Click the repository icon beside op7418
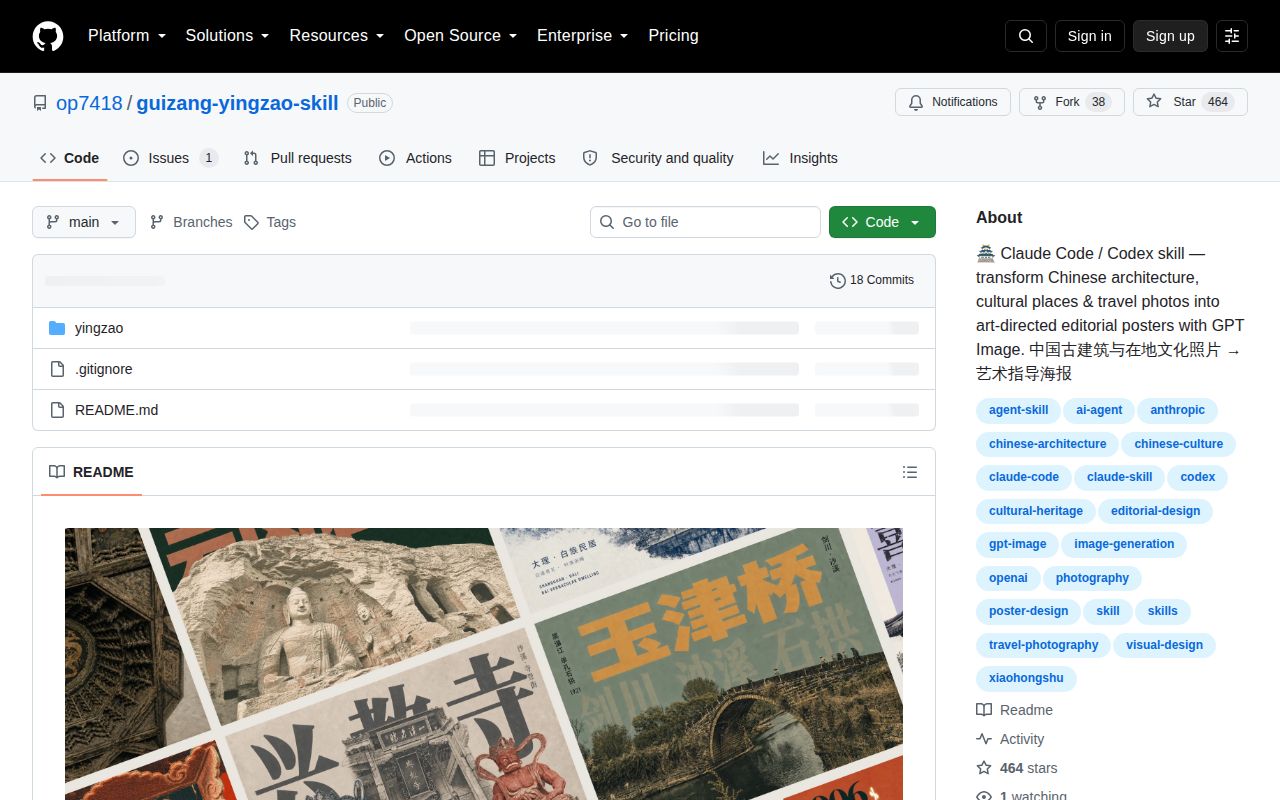The width and height of the screenshot is (1280, 800). [40, 103]
